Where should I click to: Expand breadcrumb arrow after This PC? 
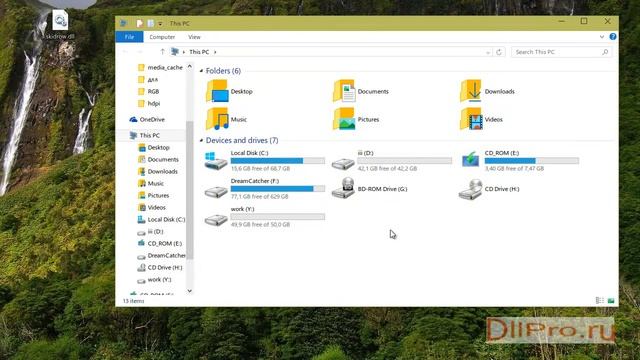click(x=215, y=52)
